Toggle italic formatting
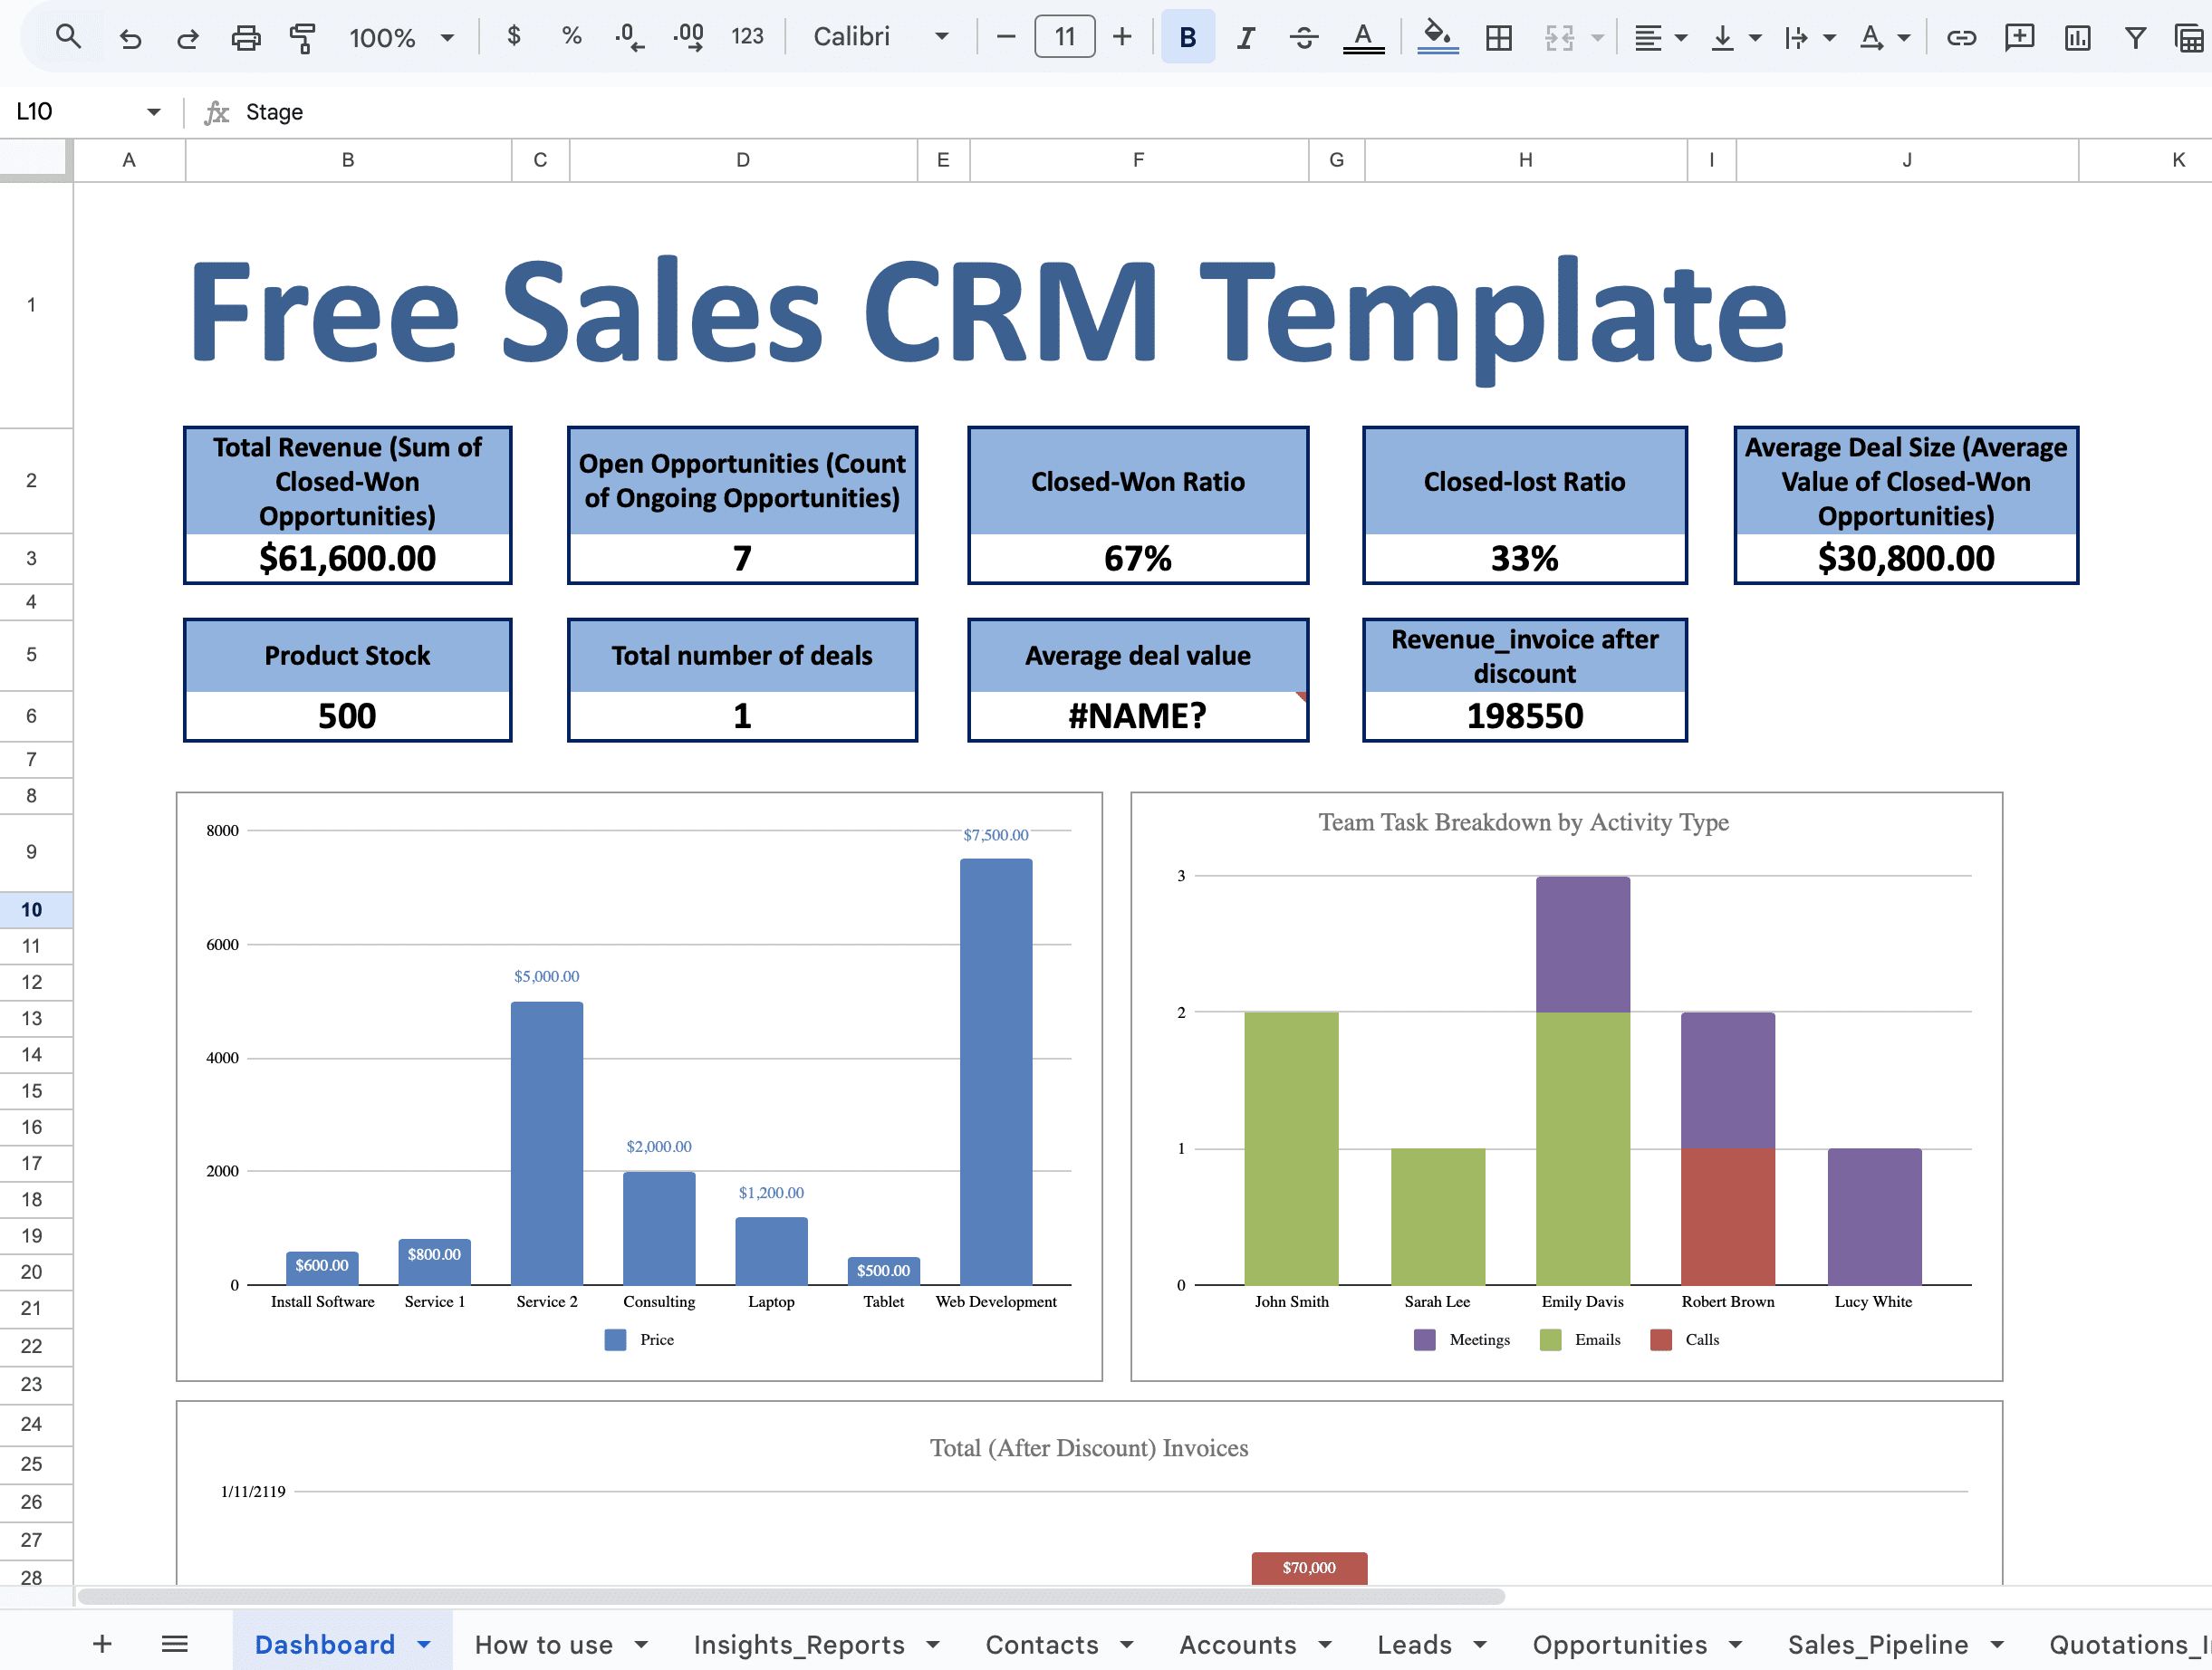This screenshot has width=2212, height=1670. [1245, 38]
